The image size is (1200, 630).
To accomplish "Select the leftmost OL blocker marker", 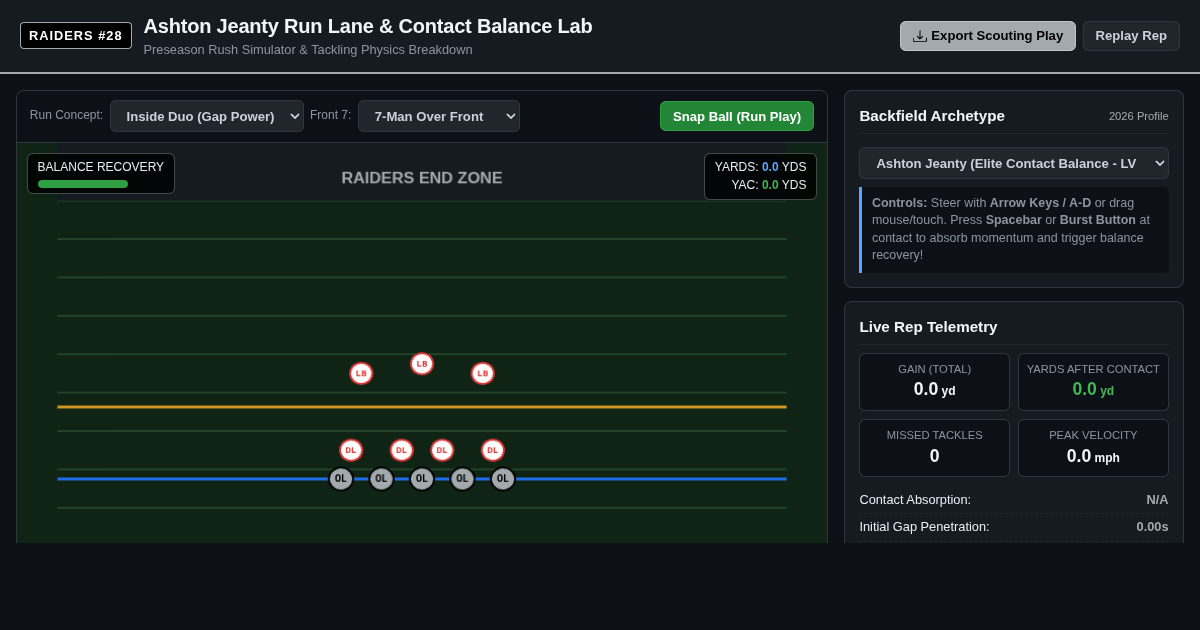I will point(341,479).
